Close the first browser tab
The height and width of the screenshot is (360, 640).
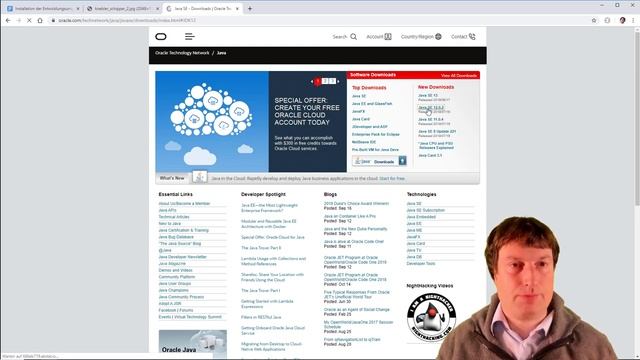(x=78, y=9)
